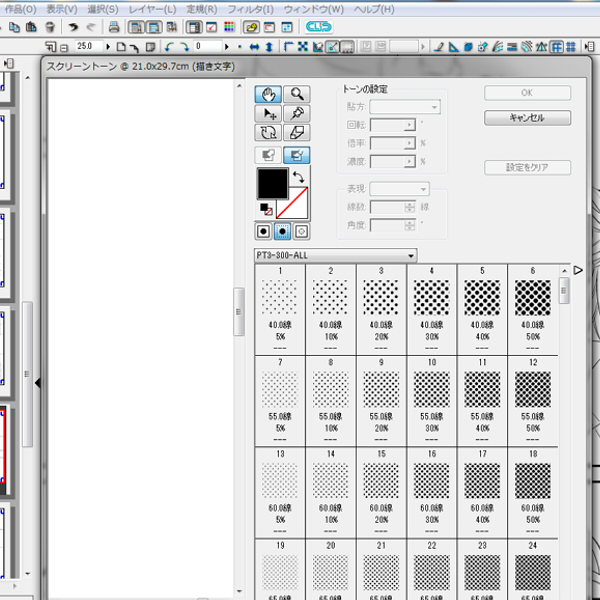Select the hand (pan) tool

(268, 94)
